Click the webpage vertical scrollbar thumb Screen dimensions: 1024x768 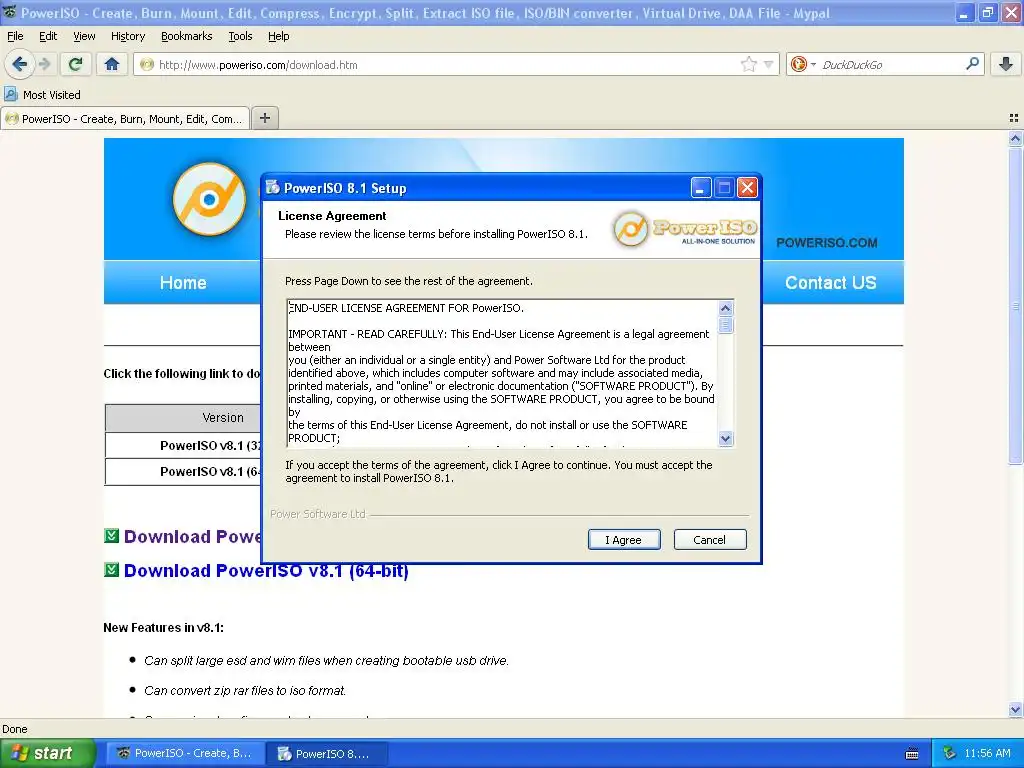(x=1015, y=306)
